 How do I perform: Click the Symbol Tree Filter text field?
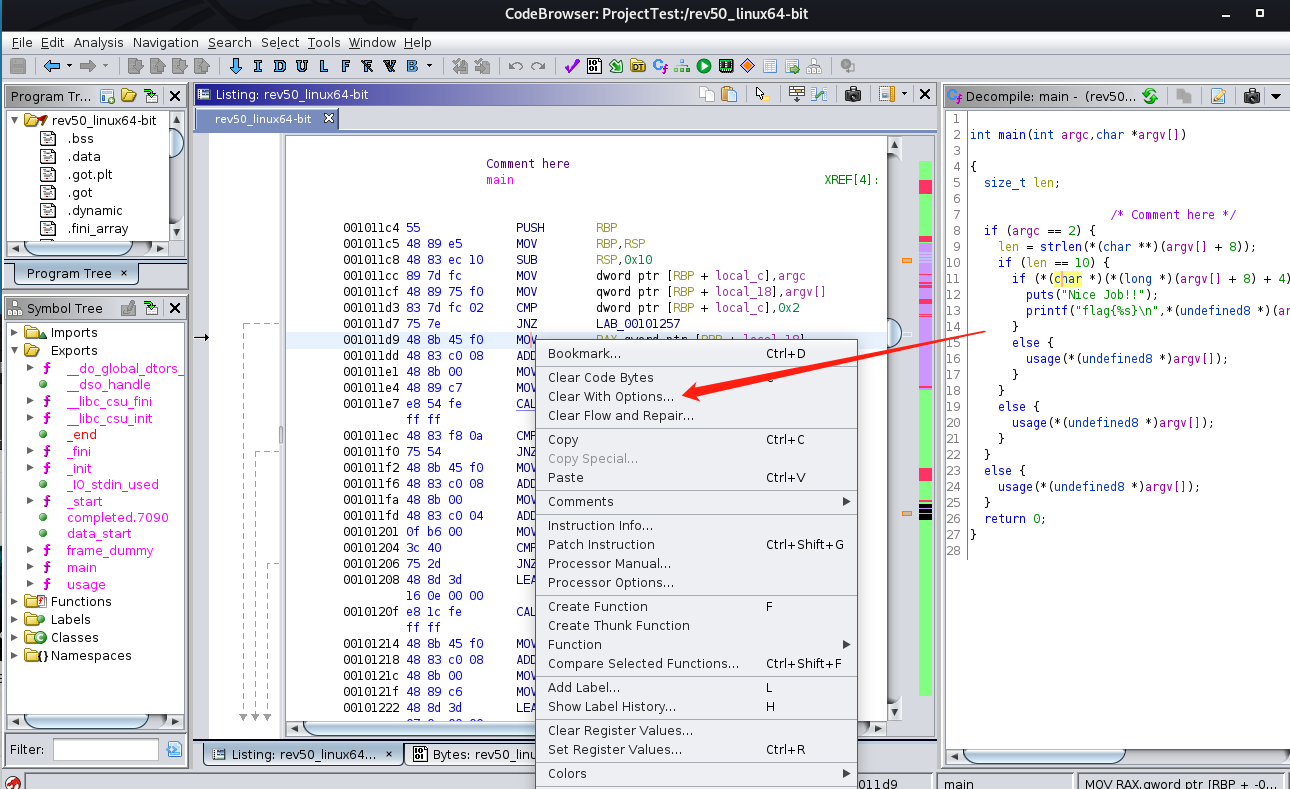[x=105, y=749]
